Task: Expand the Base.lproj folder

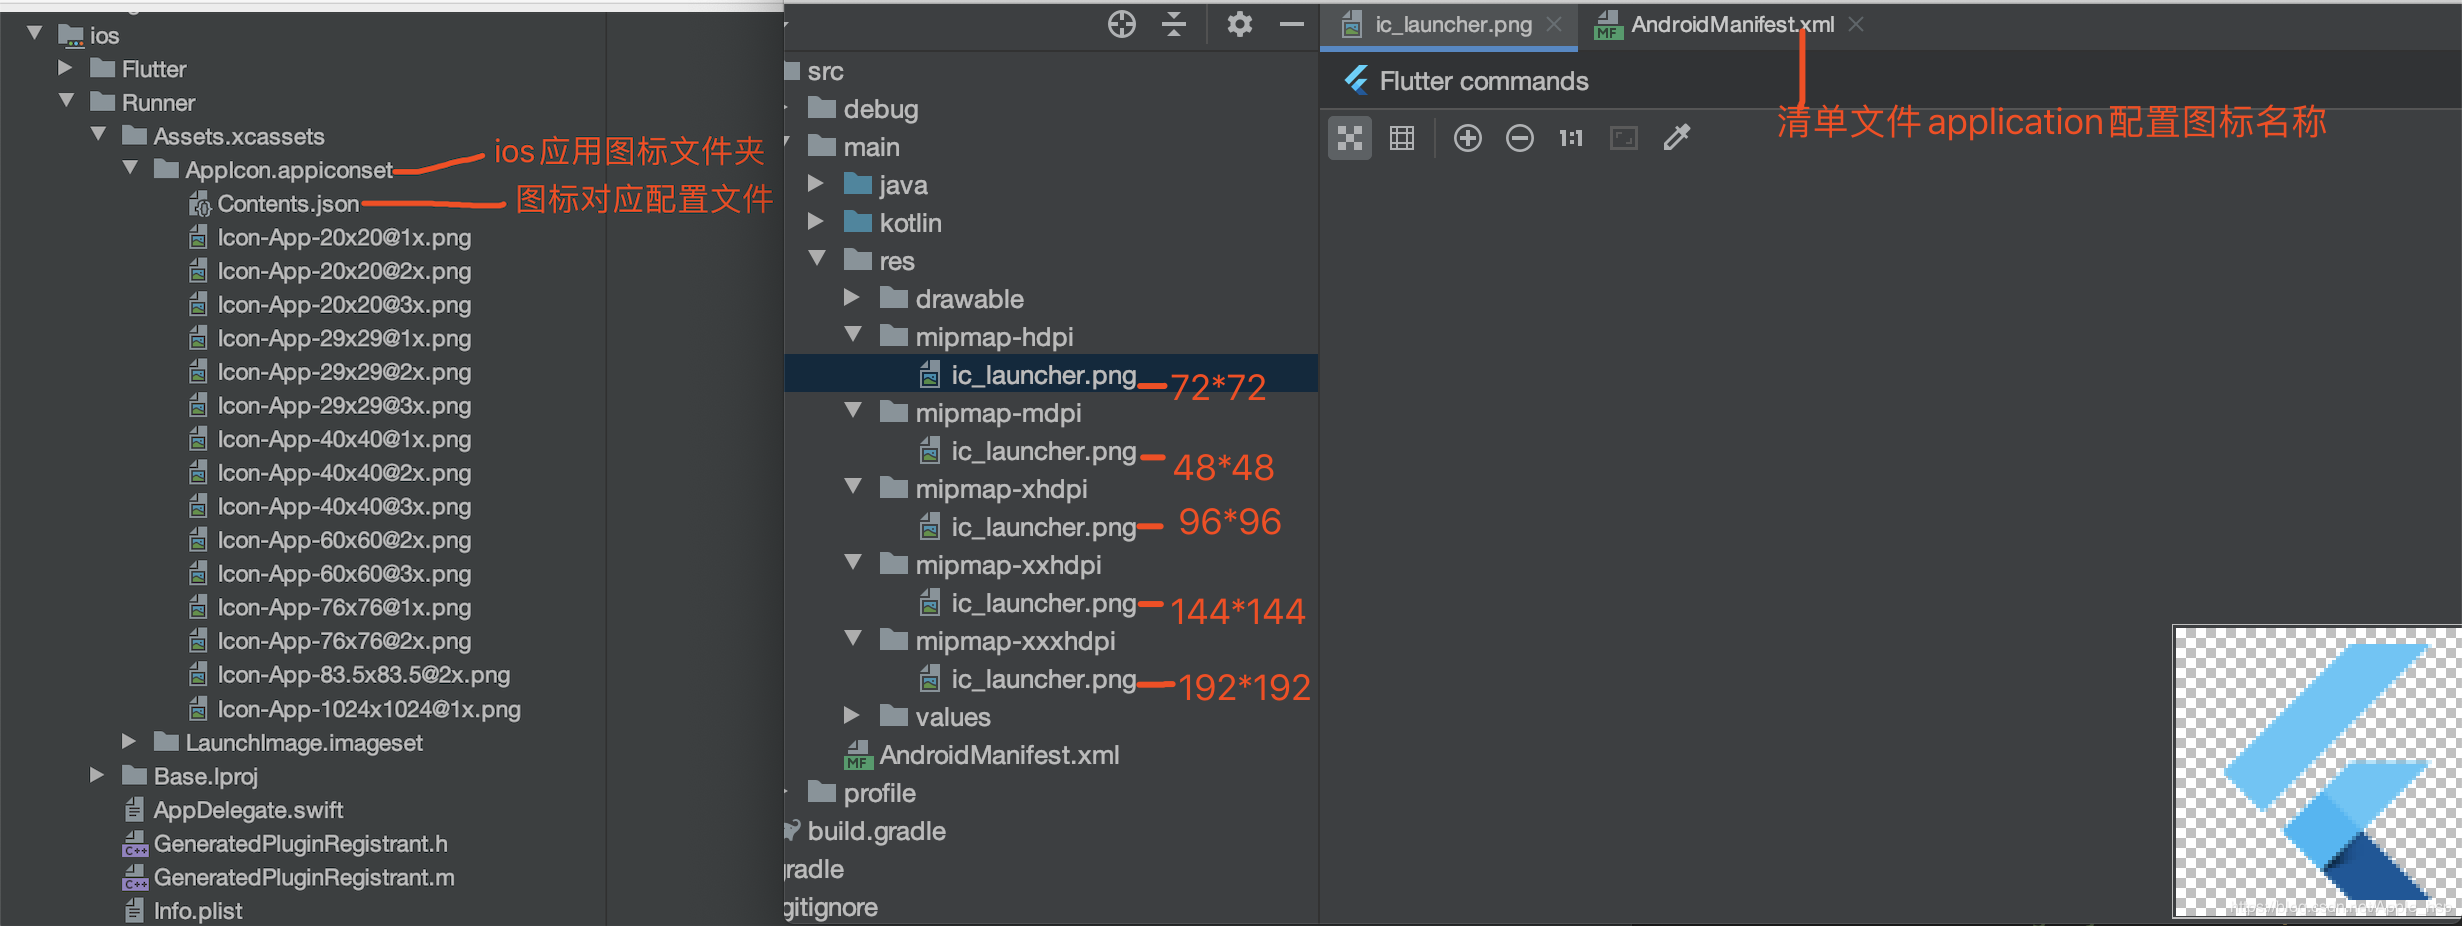Action: pyautogui.click(x=97, y=775)
